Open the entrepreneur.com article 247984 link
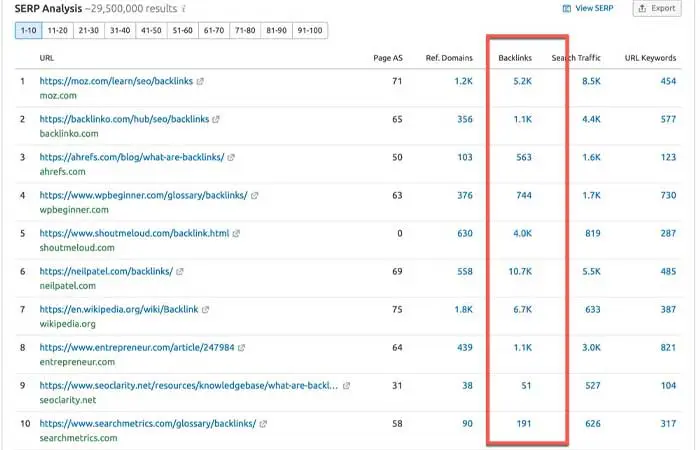 point(137,347)
